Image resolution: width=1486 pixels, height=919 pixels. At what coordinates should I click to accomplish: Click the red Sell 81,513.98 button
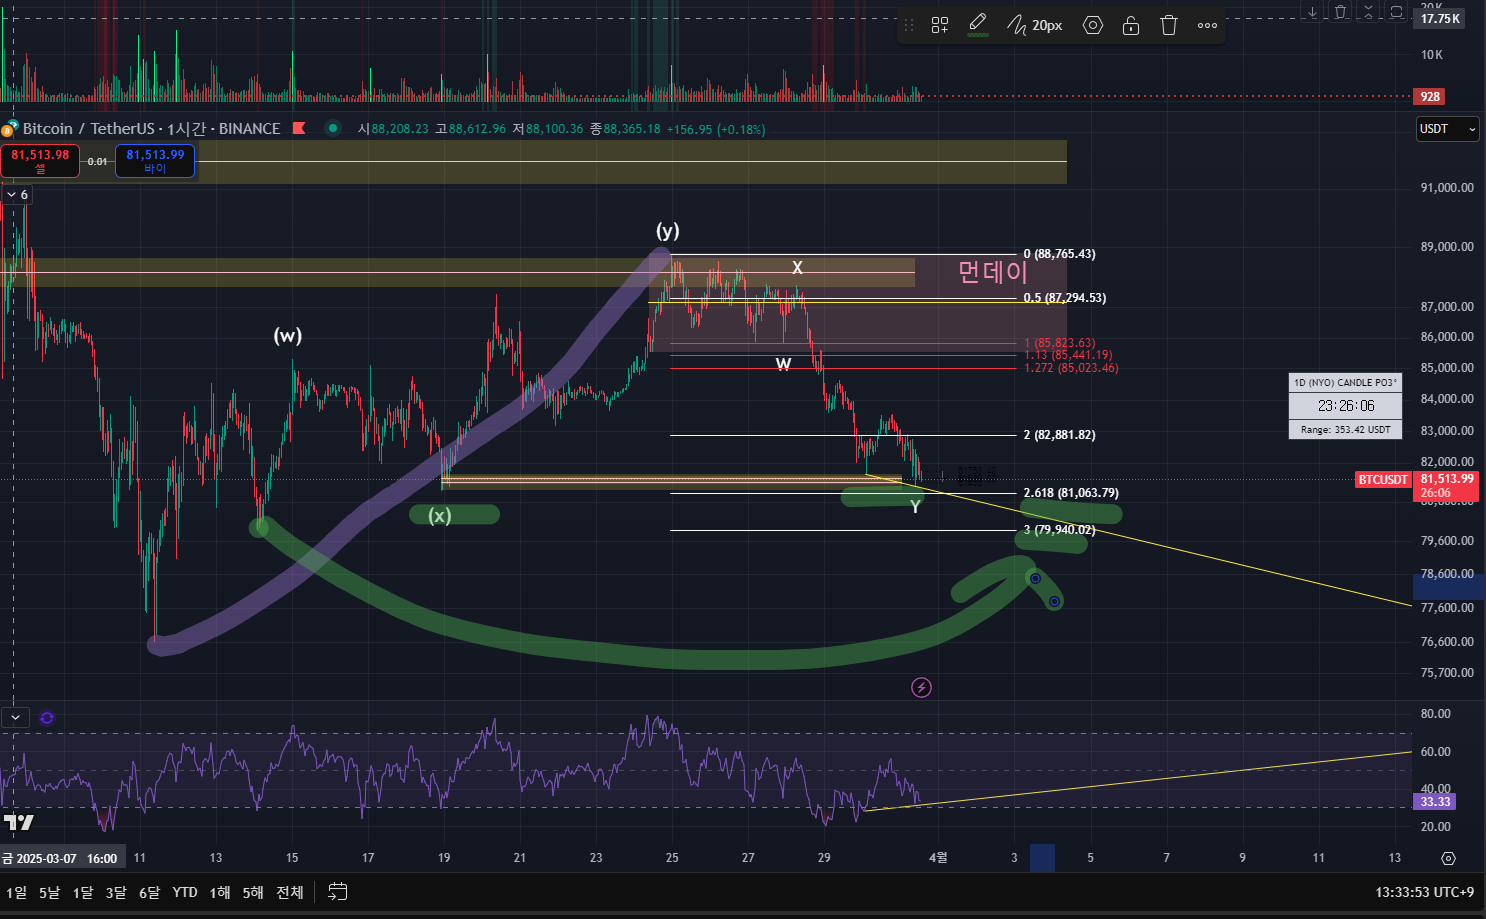40,161
